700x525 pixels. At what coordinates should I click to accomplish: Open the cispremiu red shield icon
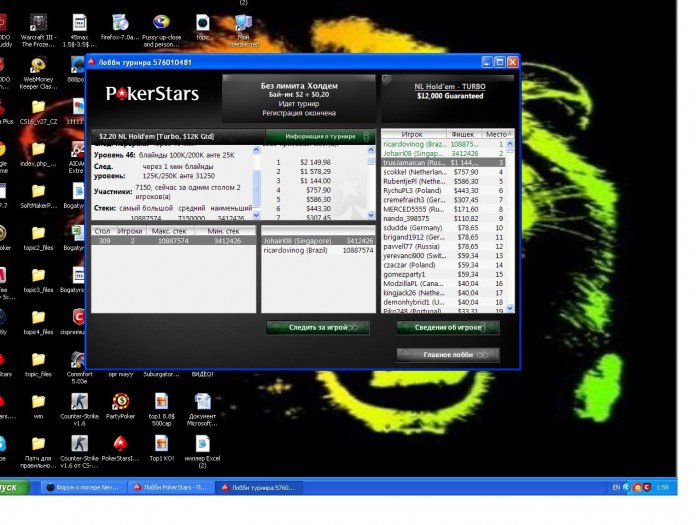tap(77, 322)
